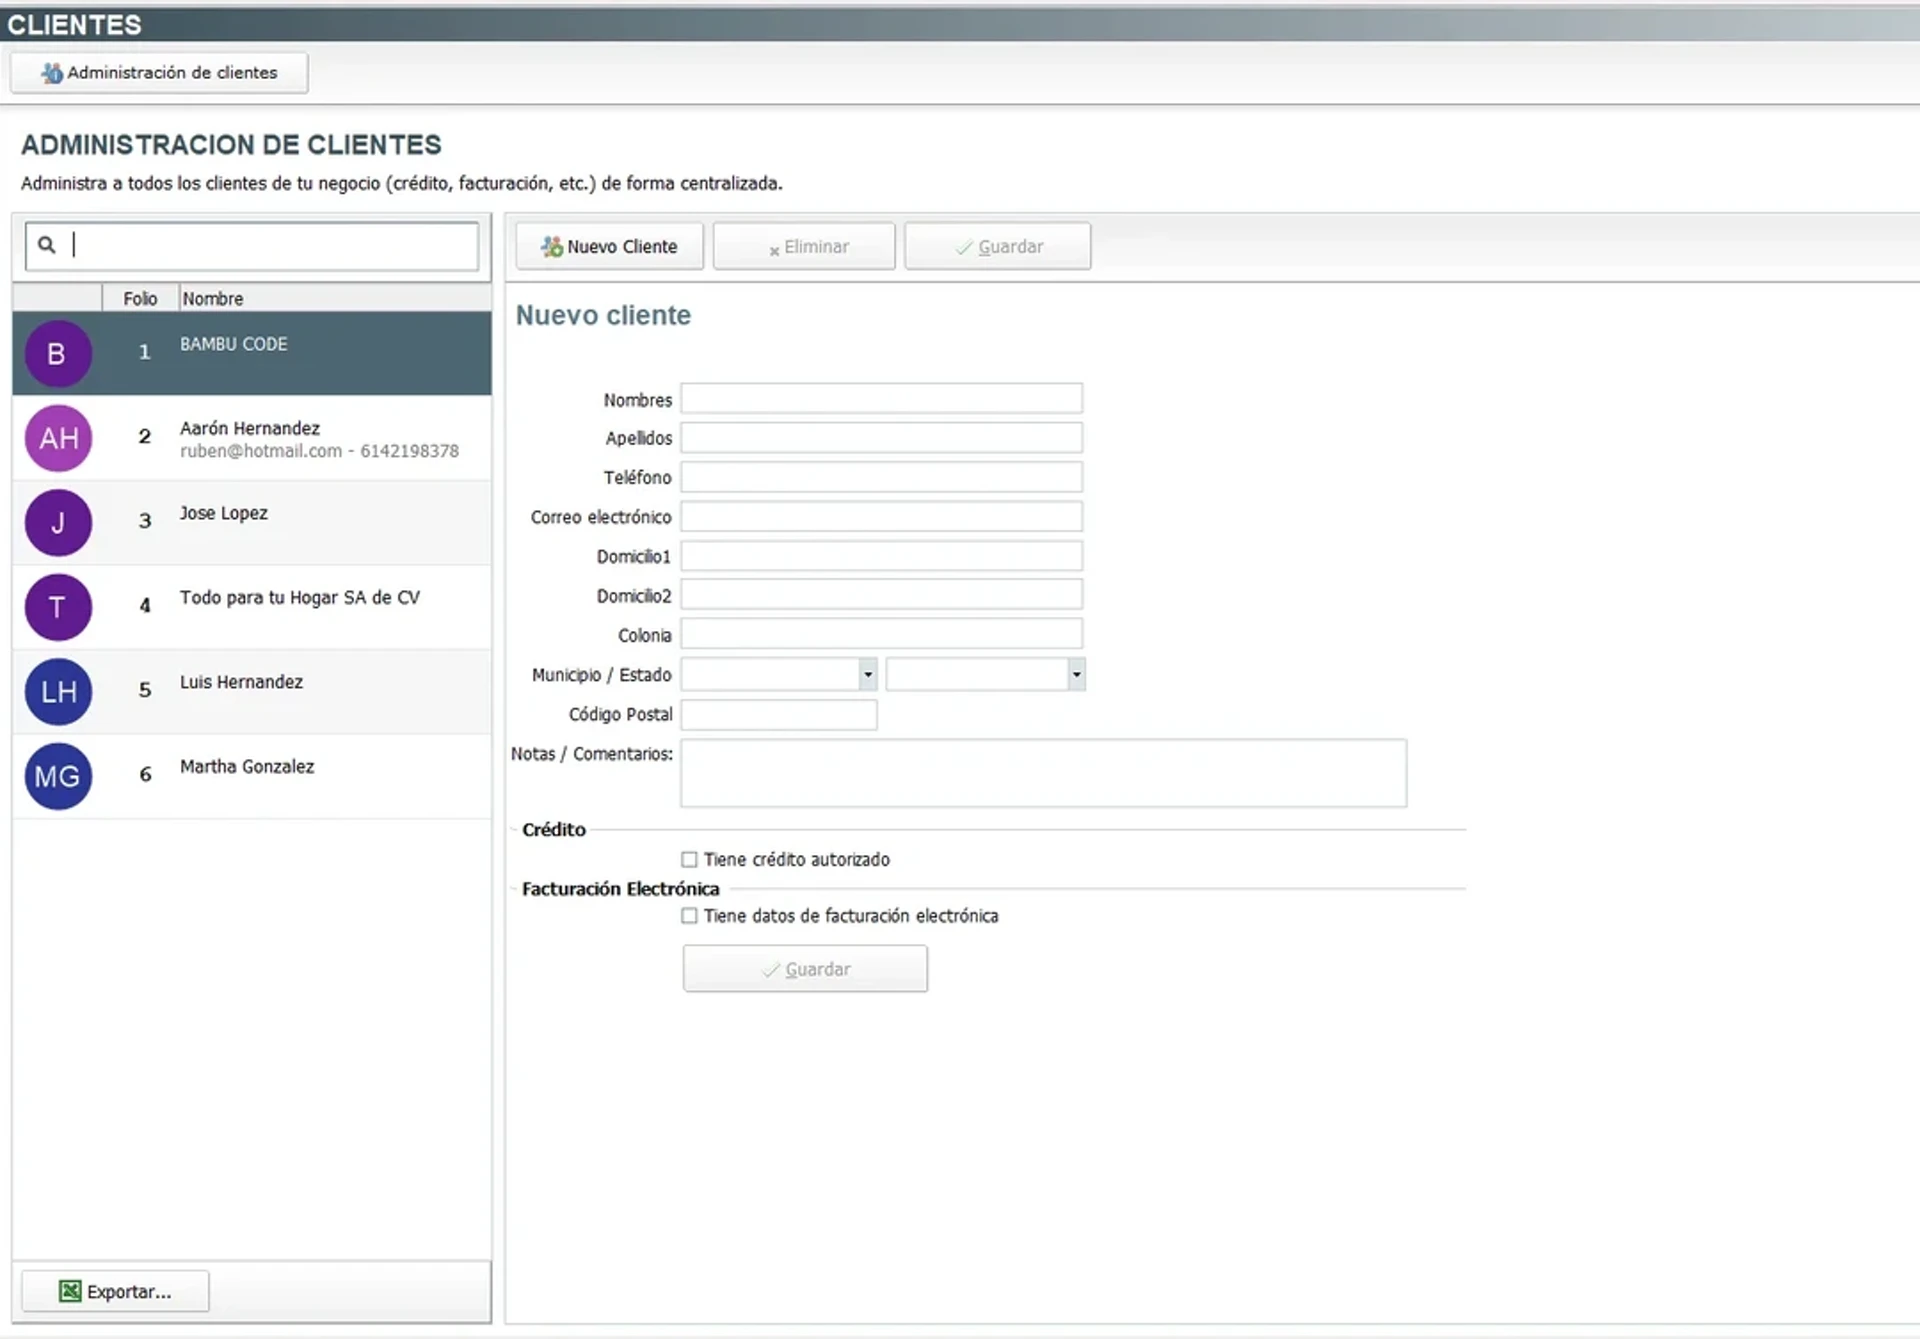The height and width of the screenshot is (1339, 1920).
Task: Open the 'Administración de clientes' tab
Action: pos(159,73)
